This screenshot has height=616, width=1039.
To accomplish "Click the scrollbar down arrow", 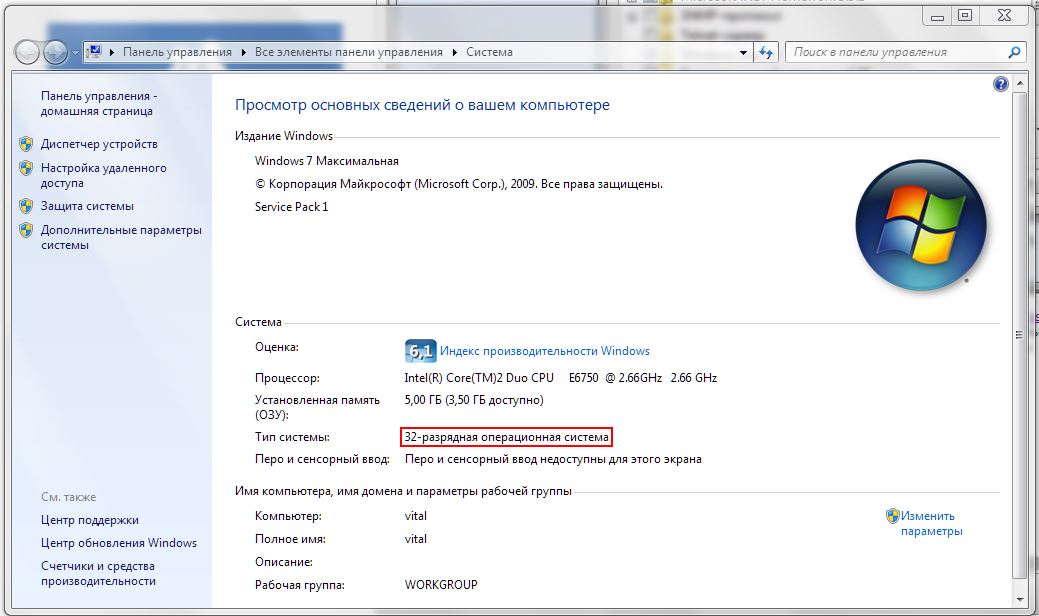I will [x=1019, y=599].
